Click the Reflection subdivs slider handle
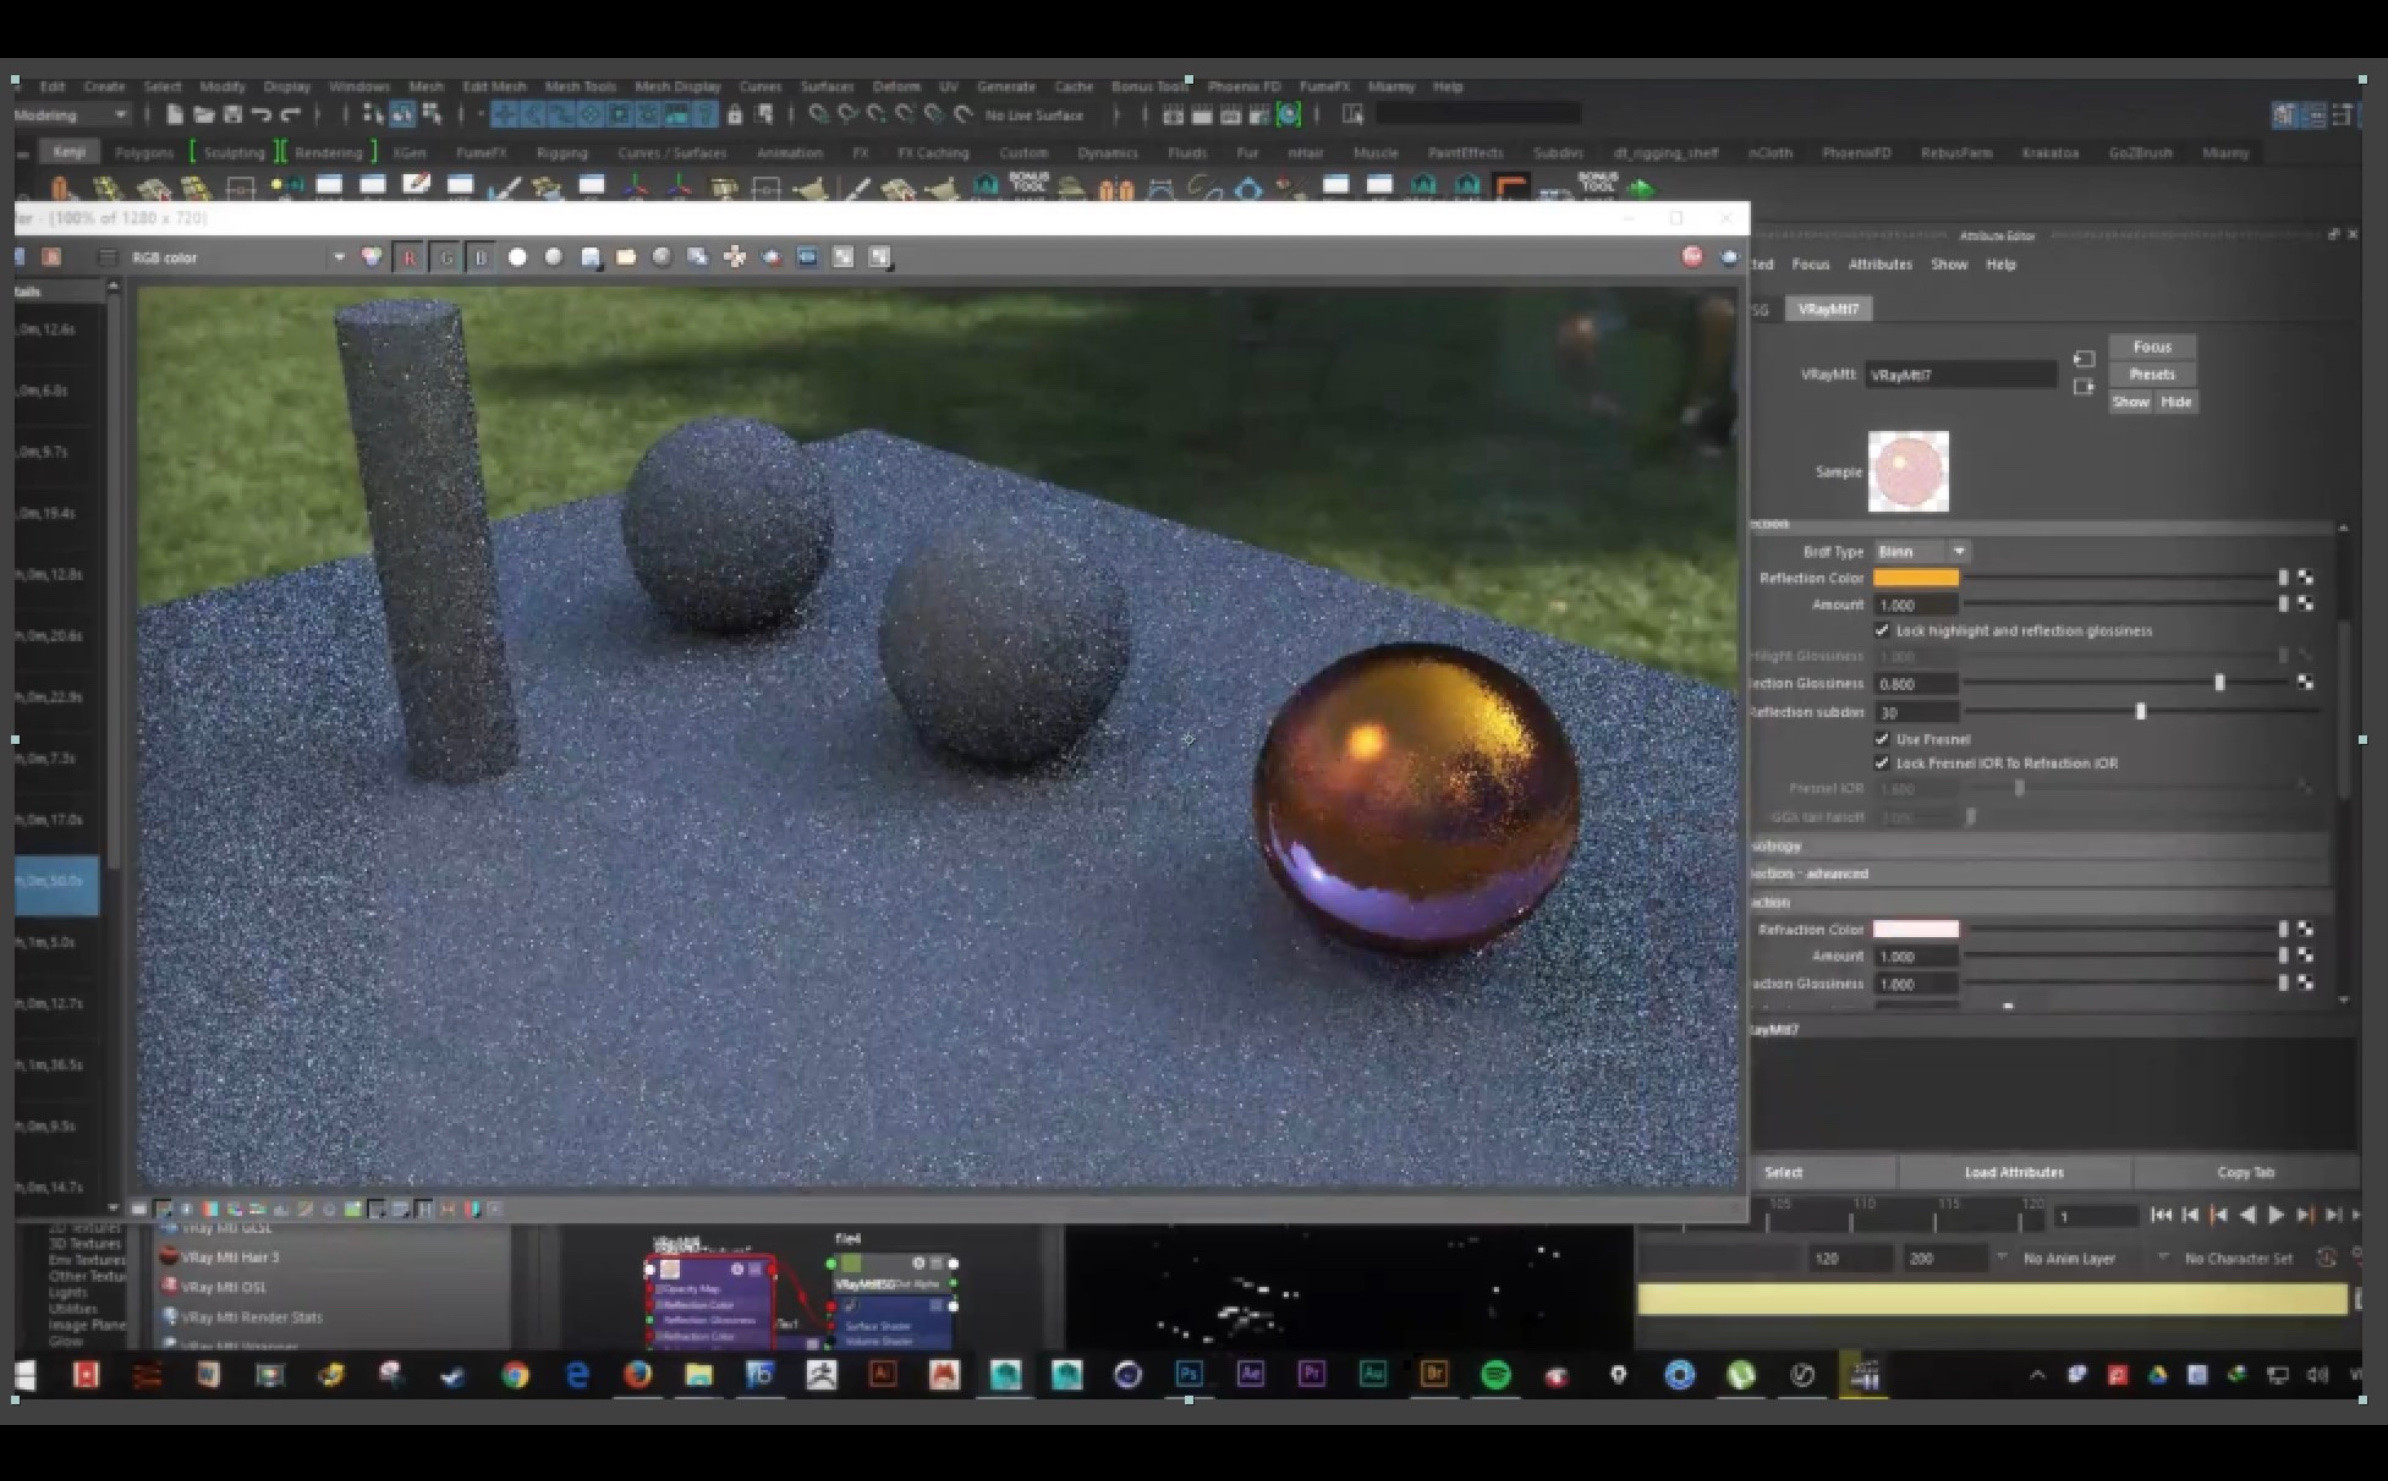The height and width of the screenshot is (1481, 2388). (2140, 712)
